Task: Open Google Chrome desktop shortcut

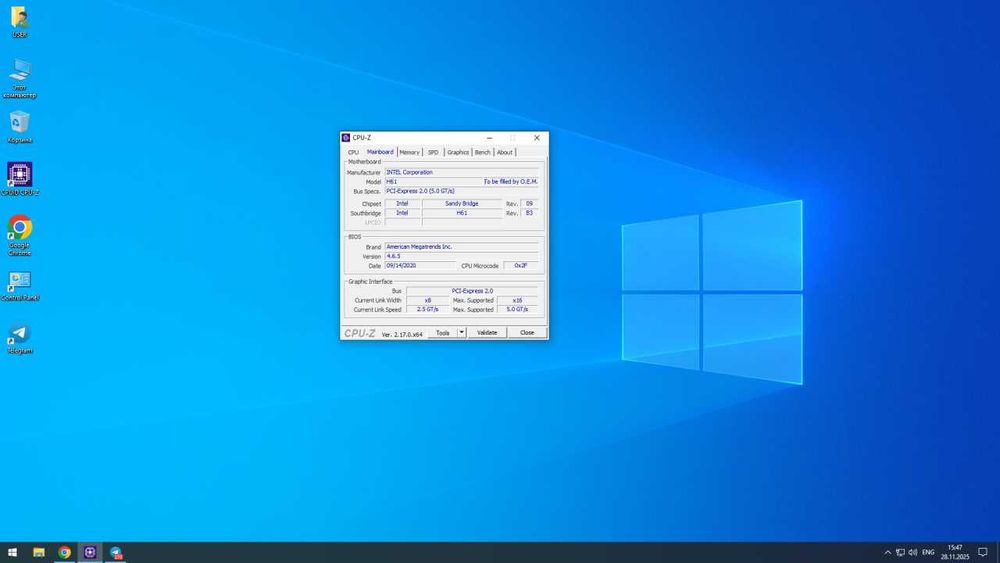Action: point(19,228)
